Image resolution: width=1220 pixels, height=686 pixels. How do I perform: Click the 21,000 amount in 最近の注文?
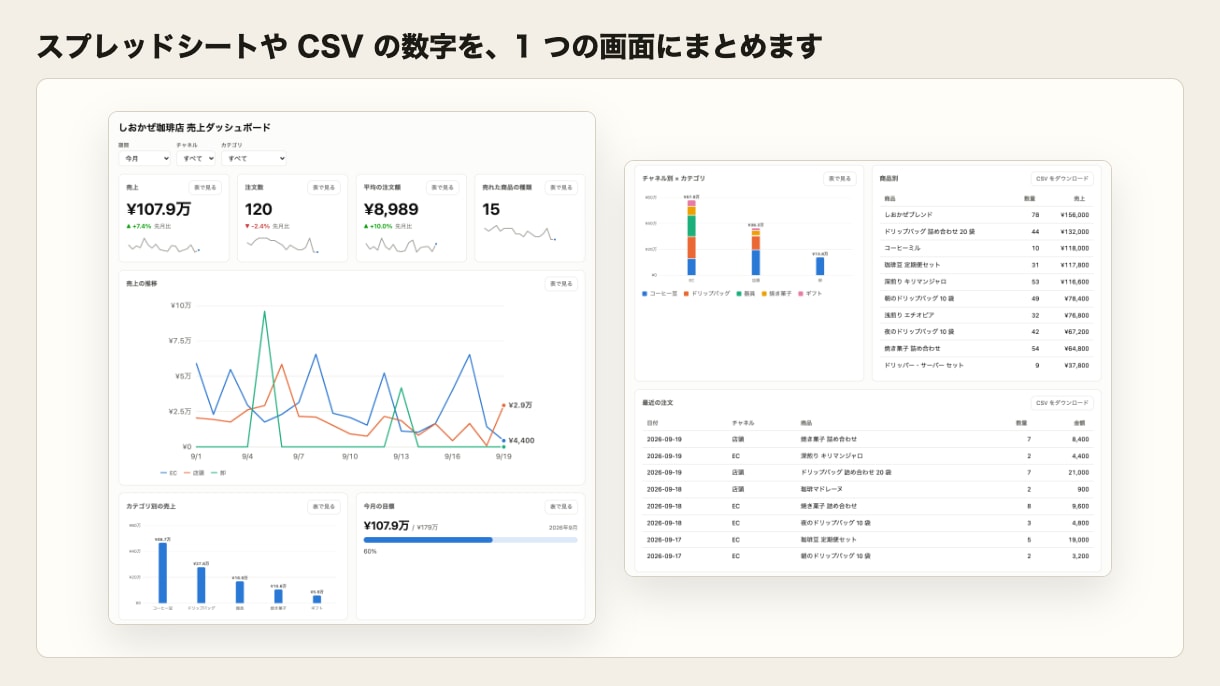[1080, 472]
